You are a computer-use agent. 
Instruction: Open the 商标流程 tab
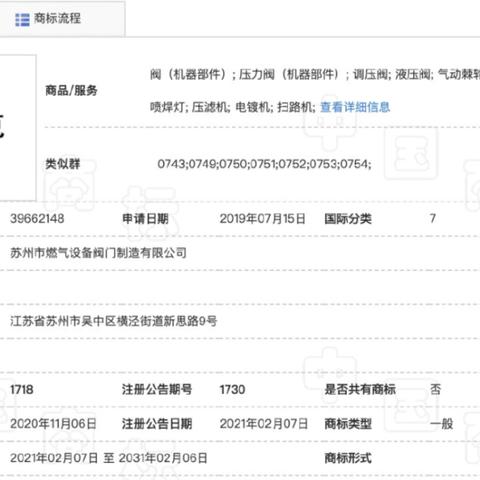tap(62, 19)
